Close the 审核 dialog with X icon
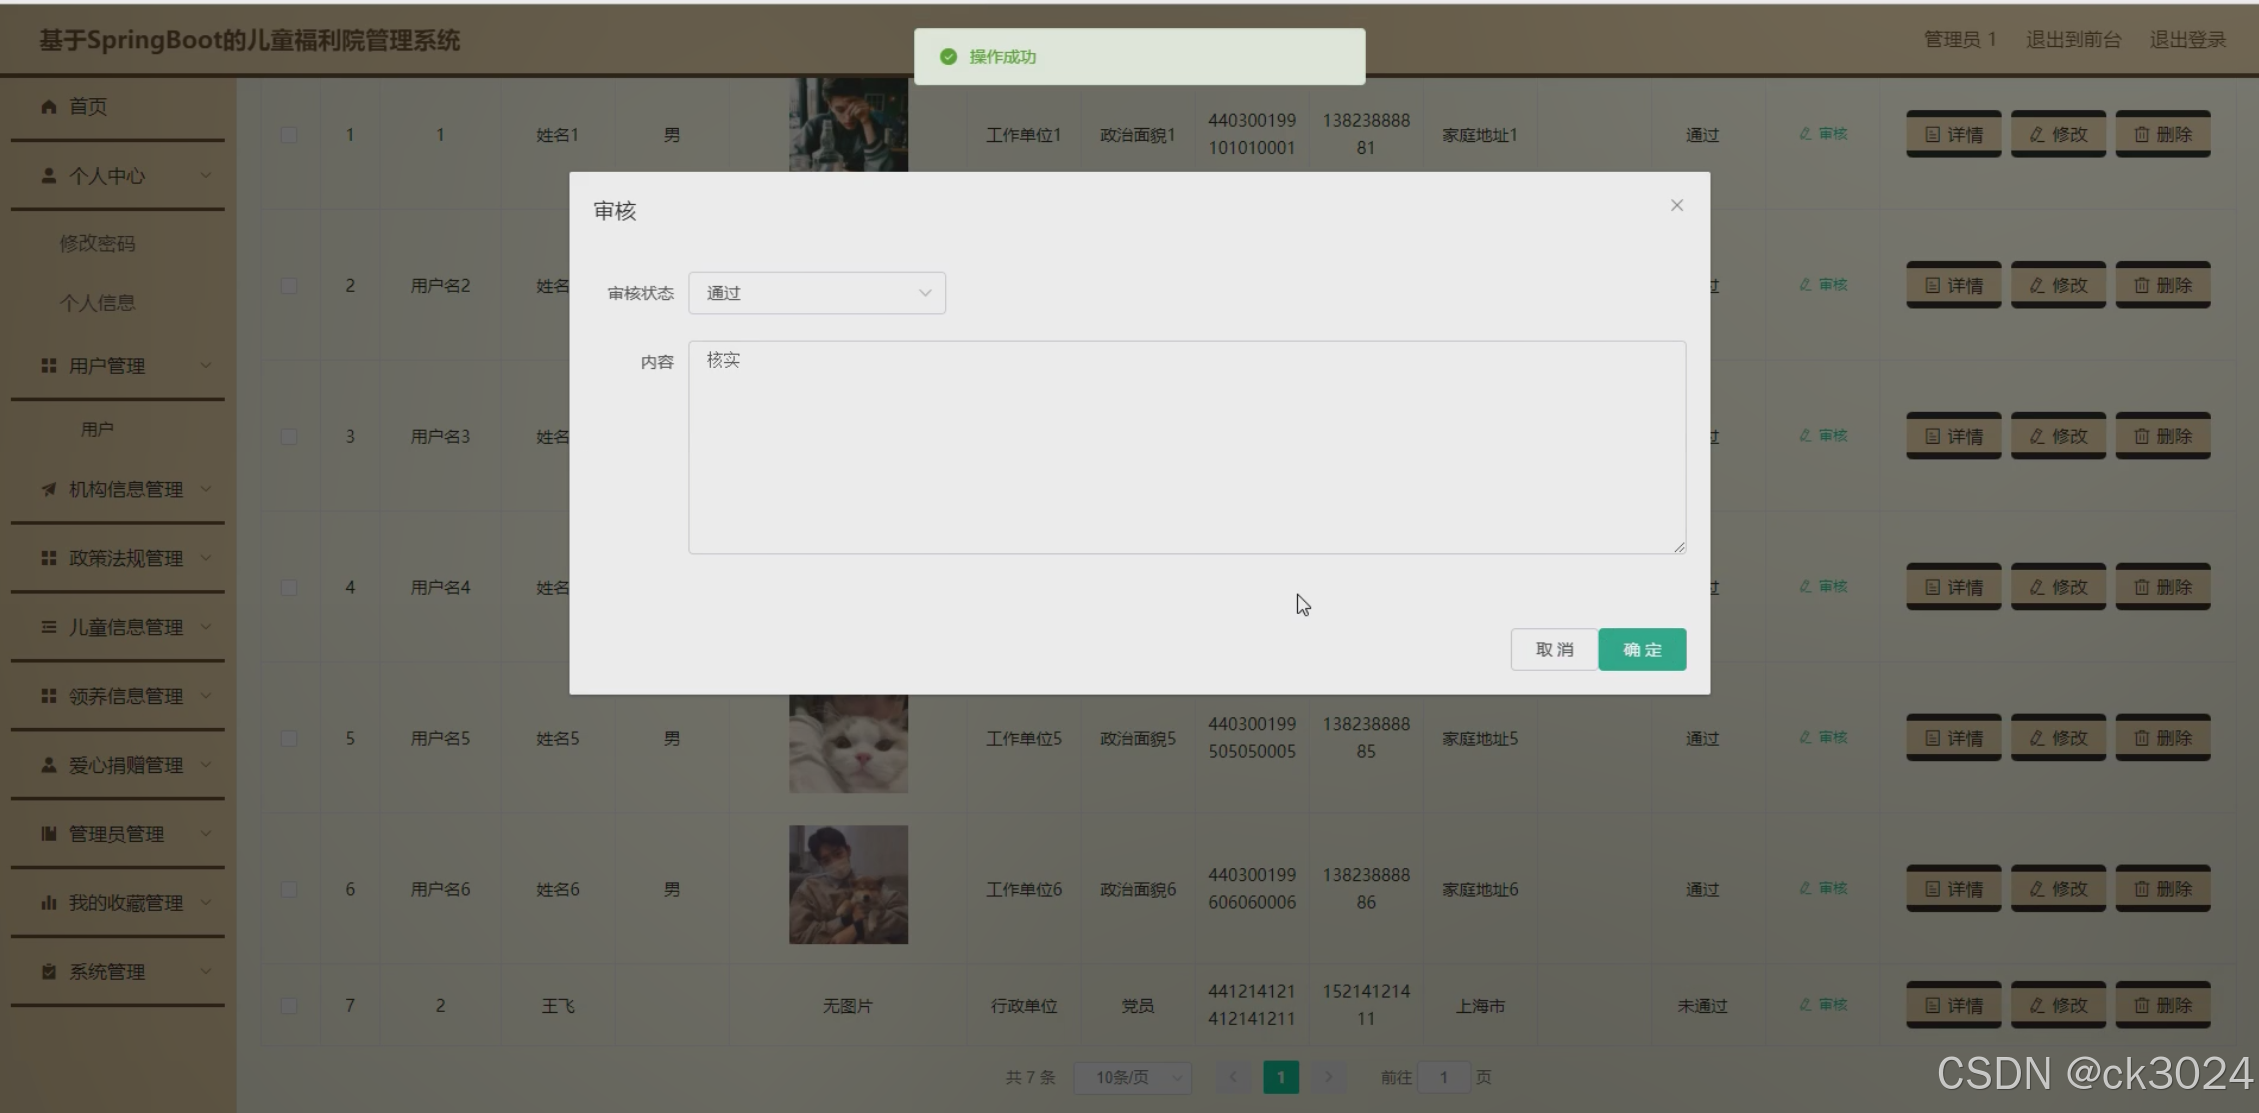 (x=1676, y=205)
